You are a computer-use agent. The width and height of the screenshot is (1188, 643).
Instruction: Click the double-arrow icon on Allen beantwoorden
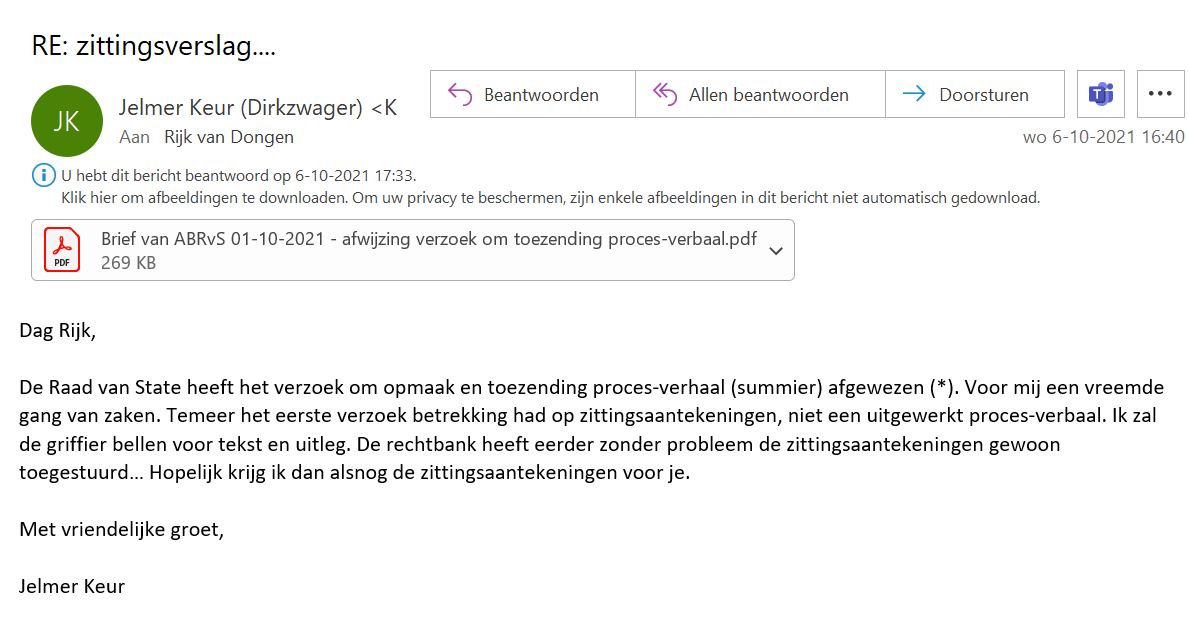tap(665, 95)
